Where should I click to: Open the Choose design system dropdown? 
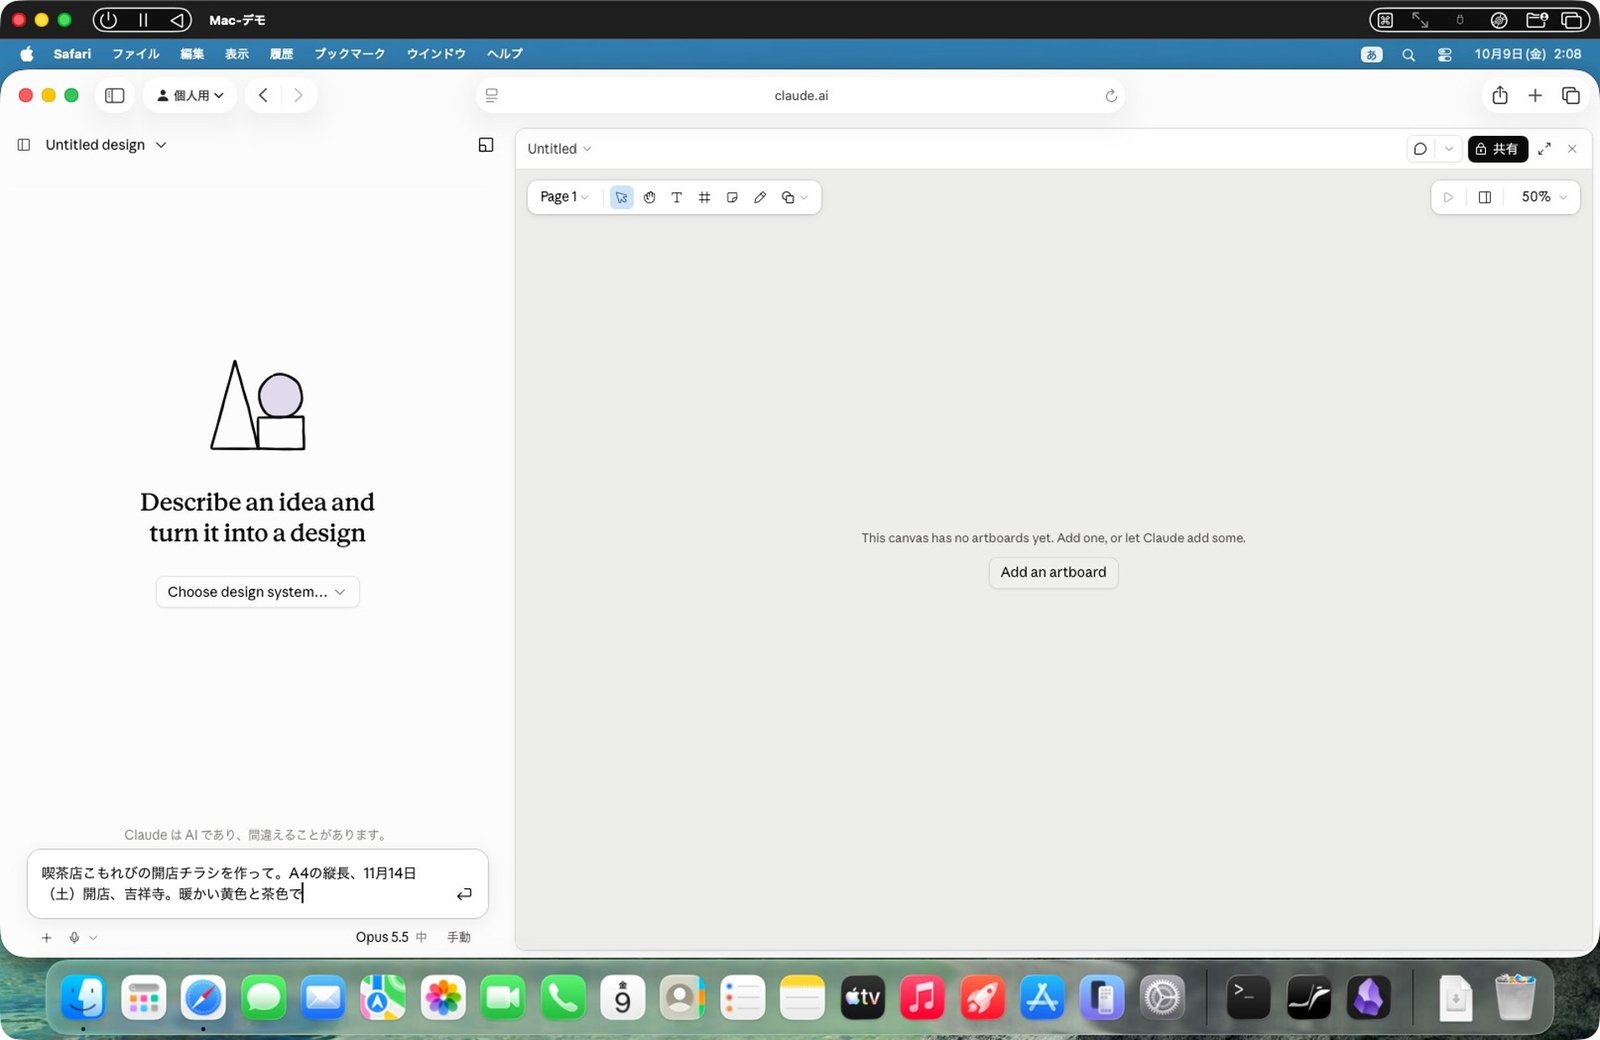[257, 592]
